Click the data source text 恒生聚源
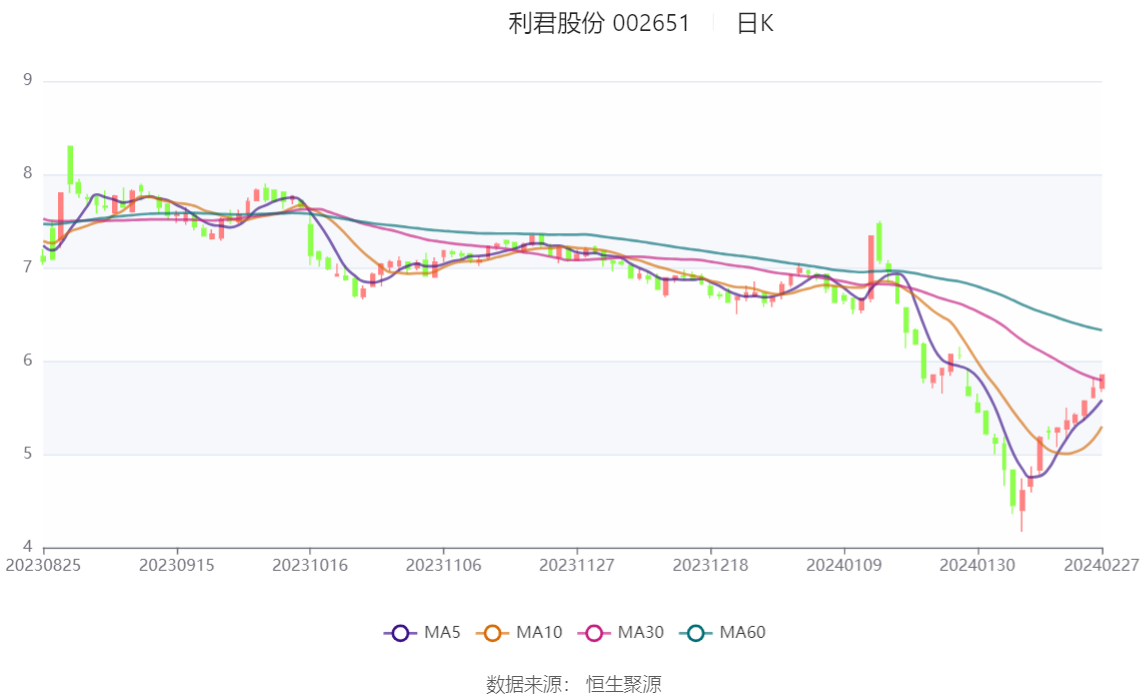Viewport: 1148px width, 699px height. pyautogui.click(x=623, y=684)
